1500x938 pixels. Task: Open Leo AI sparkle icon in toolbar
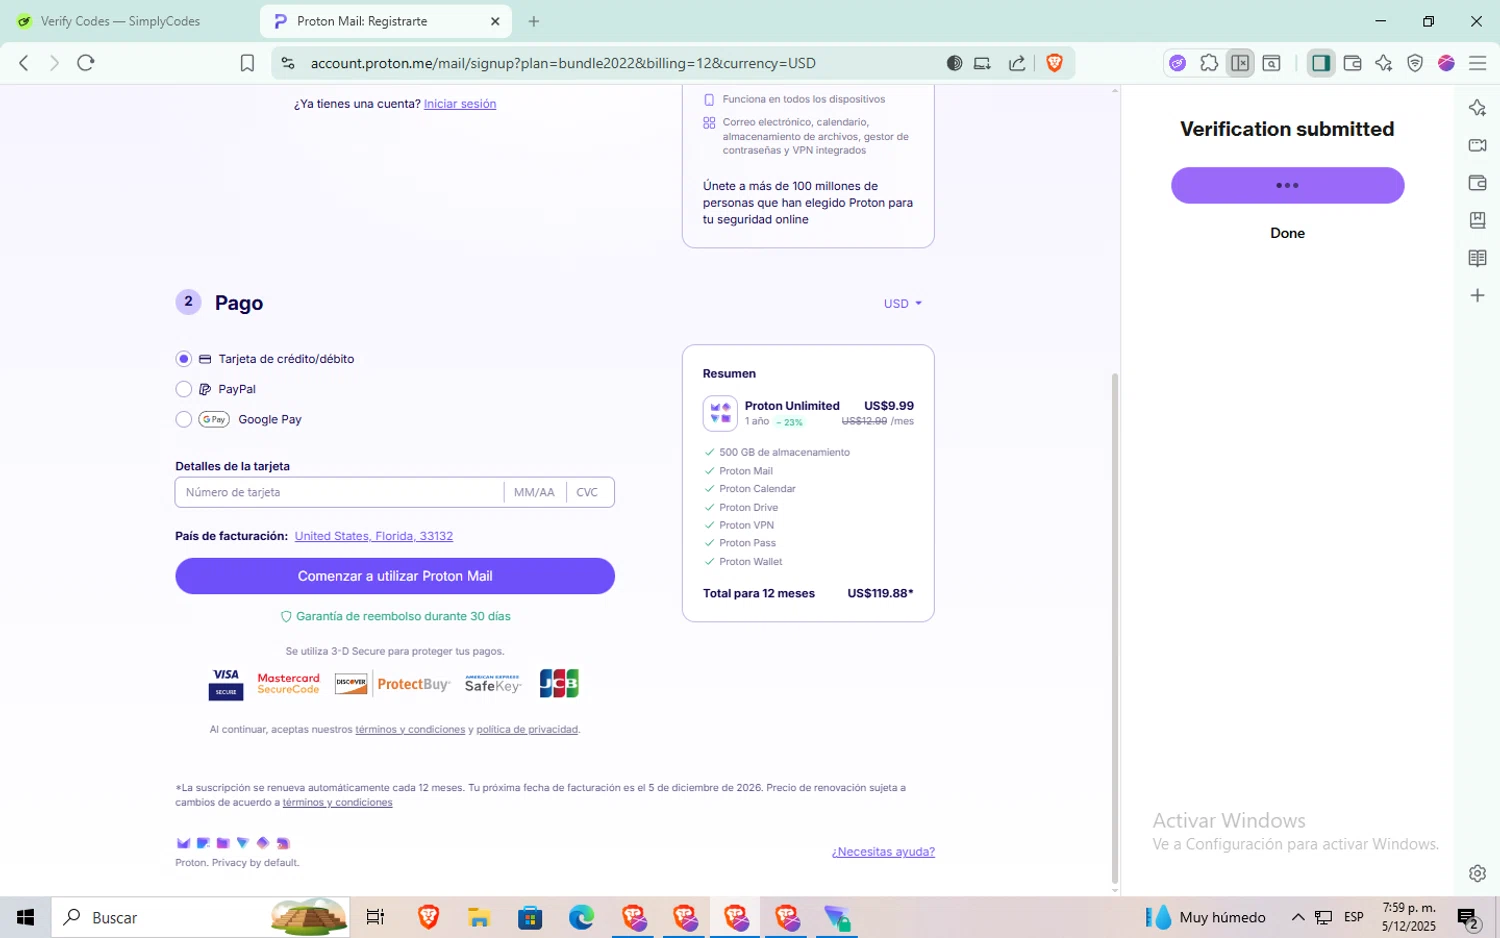click(x=1384, y=63)
